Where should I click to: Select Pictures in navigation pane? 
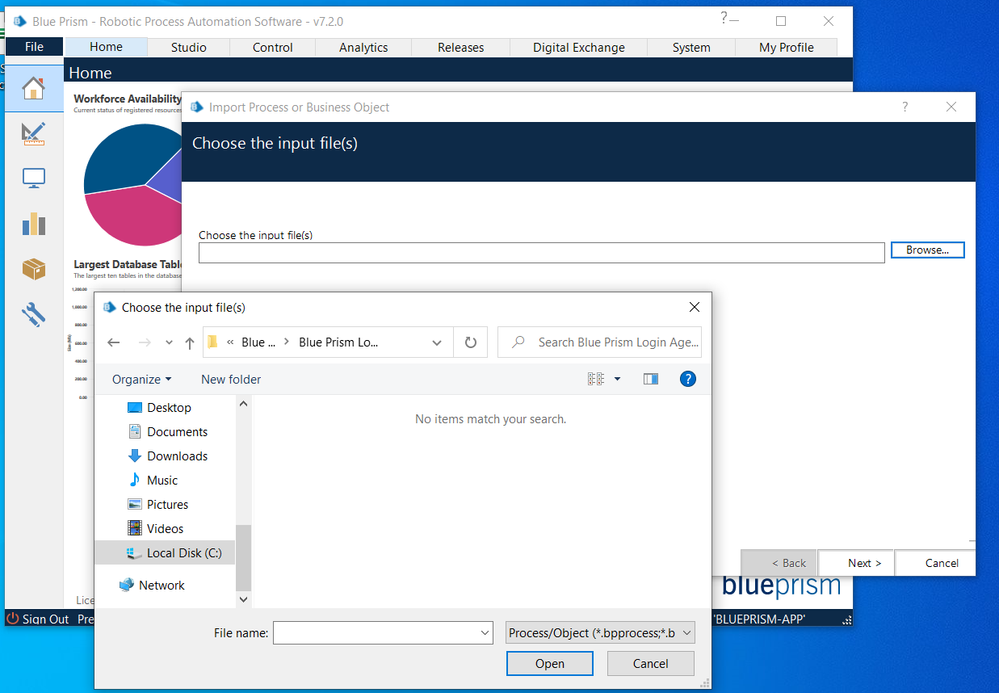[x=168, y=504]
